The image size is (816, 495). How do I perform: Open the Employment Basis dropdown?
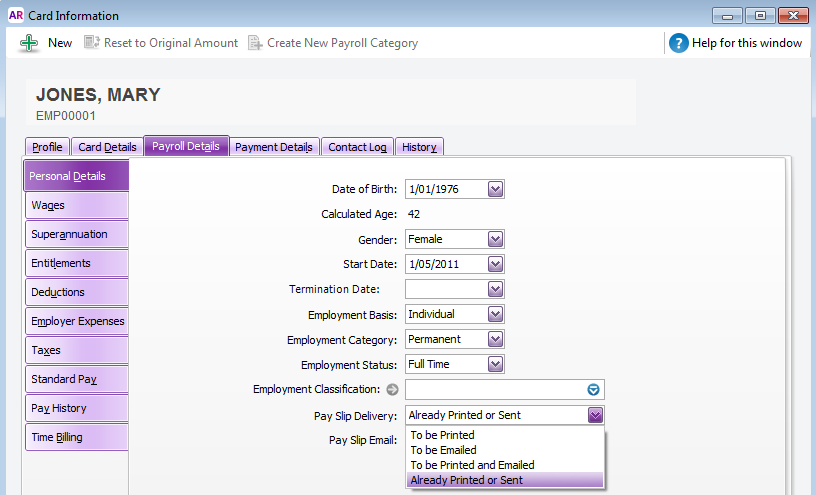[495, 314]
